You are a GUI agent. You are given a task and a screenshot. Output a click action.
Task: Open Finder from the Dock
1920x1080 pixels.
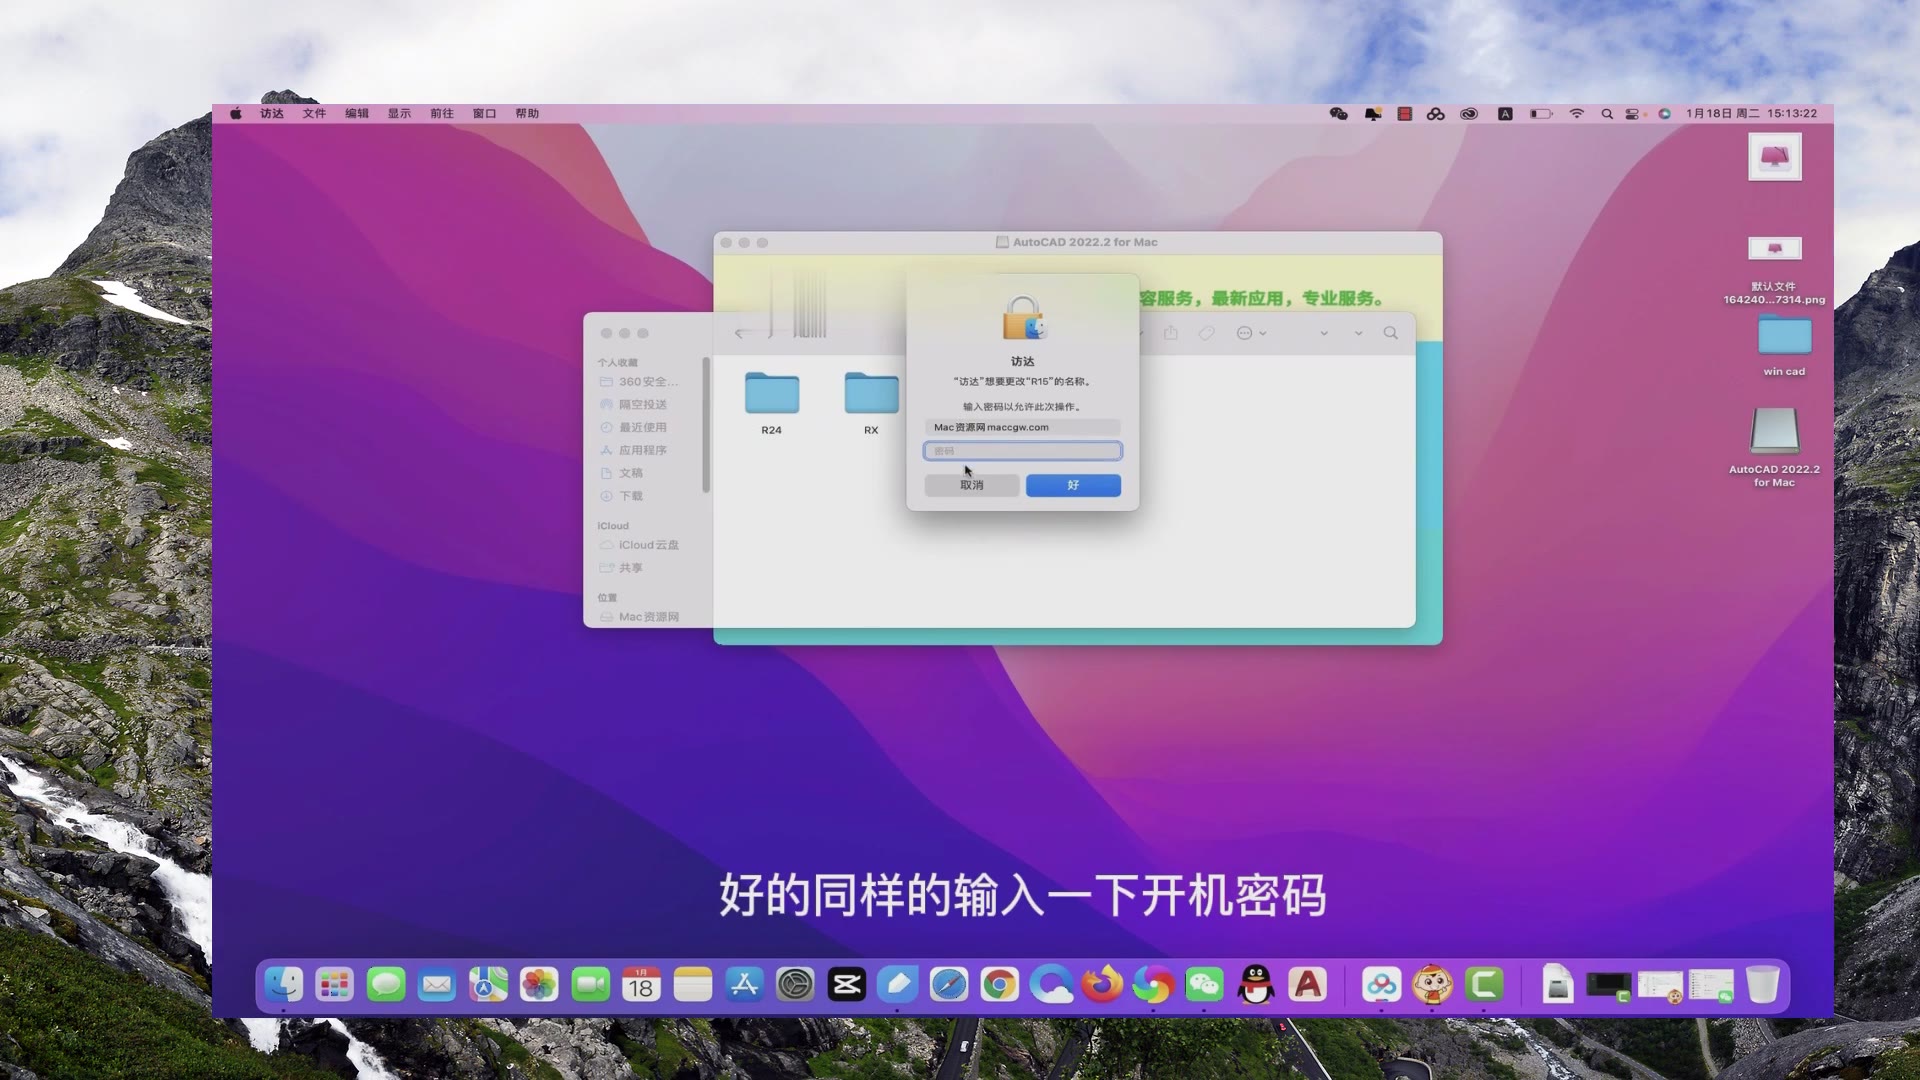click(x=284, y=985)
